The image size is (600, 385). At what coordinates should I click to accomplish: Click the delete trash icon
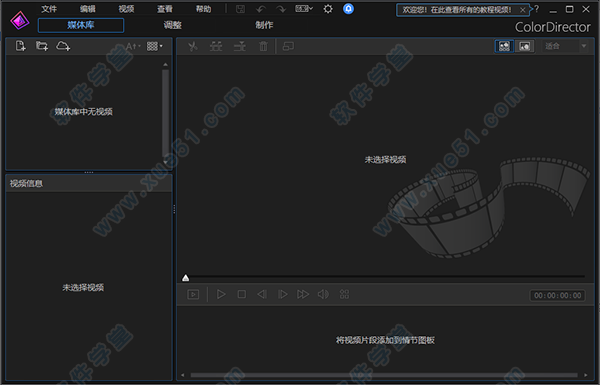263,46
